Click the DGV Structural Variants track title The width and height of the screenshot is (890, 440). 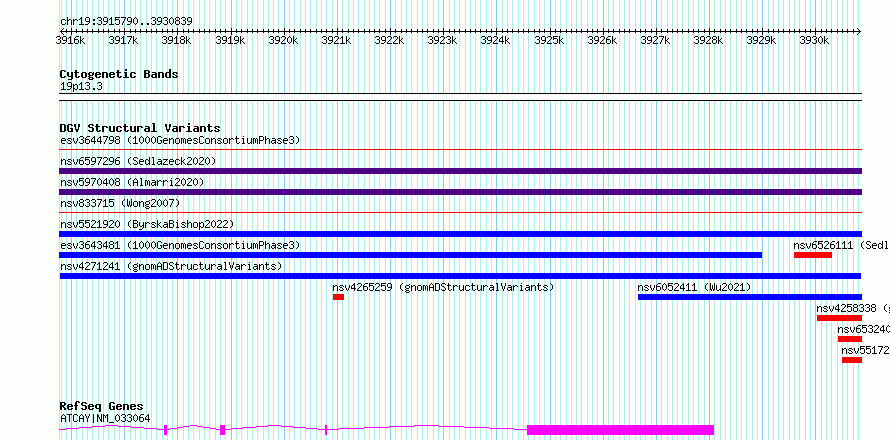pos(140,128)
